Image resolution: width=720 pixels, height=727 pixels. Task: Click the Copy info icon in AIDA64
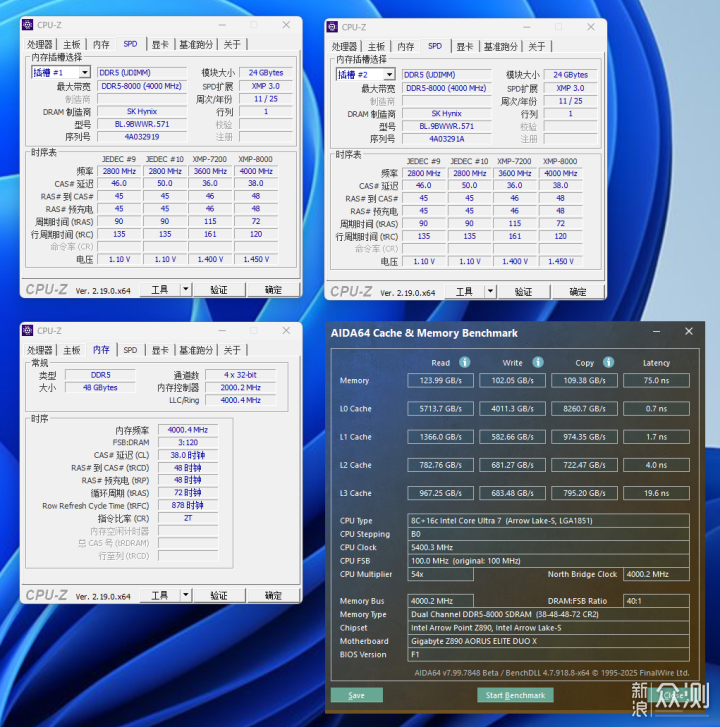coord(609,362)
